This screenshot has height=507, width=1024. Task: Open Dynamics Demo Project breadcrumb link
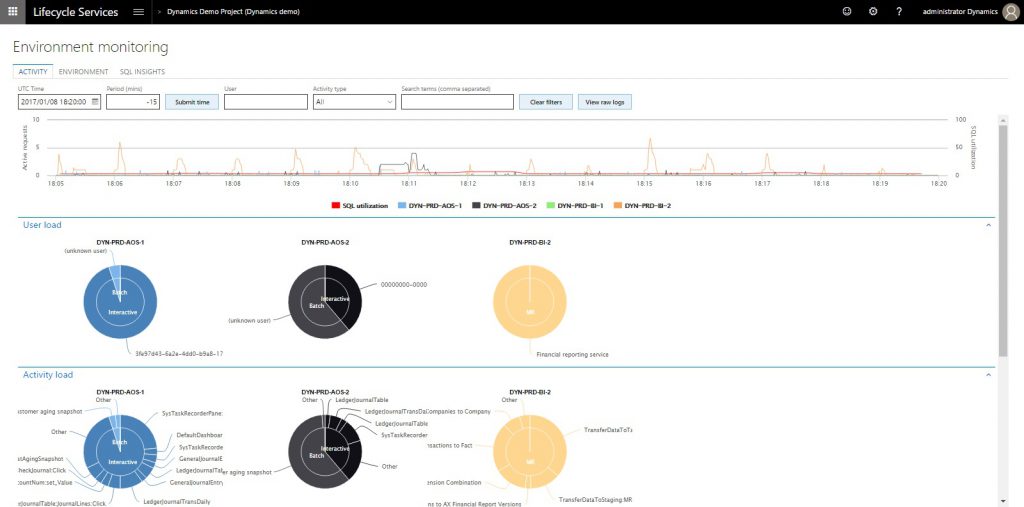click(233, 12)
